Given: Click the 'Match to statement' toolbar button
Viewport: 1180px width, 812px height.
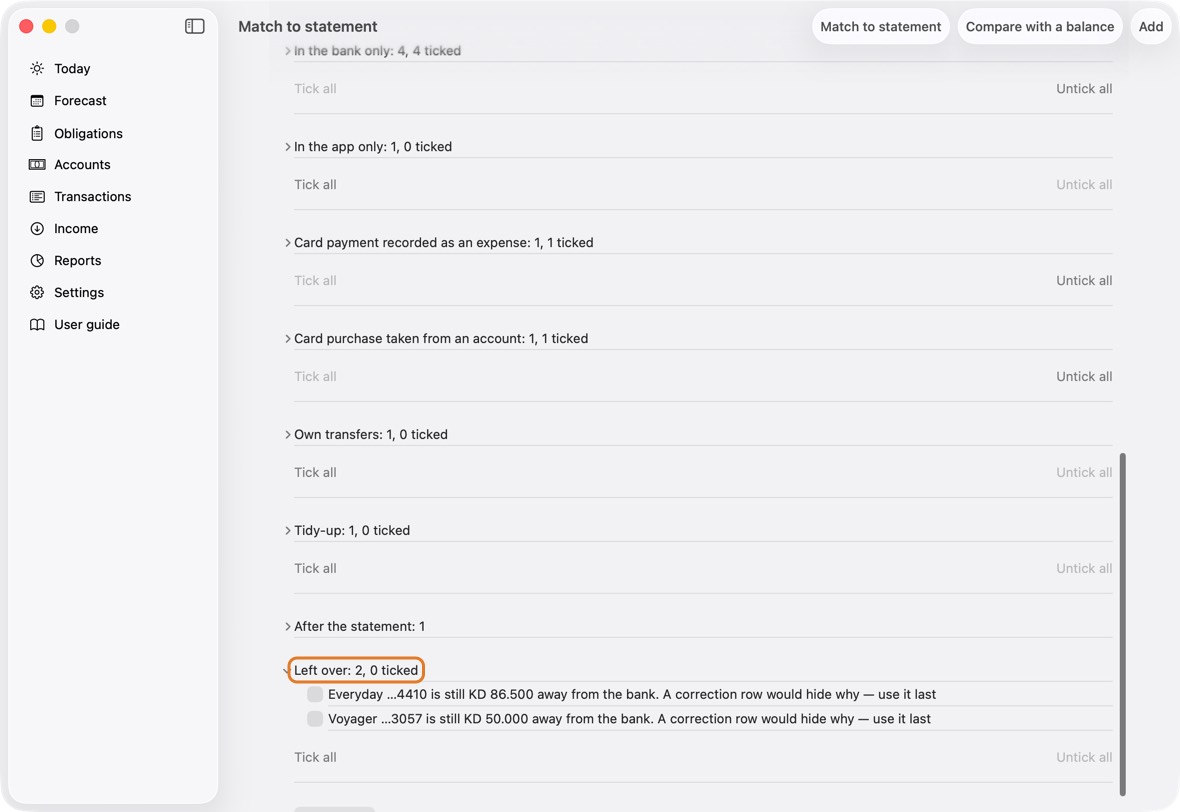Looking at the screenshot, I should pyautogui.click(x=880, y=26).
